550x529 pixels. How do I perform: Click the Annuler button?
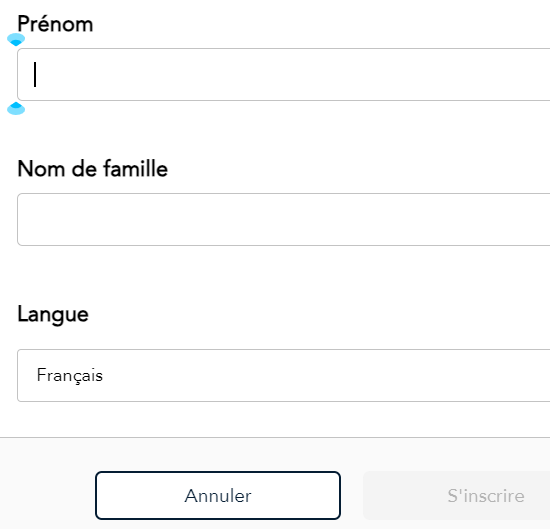[218, 495]
